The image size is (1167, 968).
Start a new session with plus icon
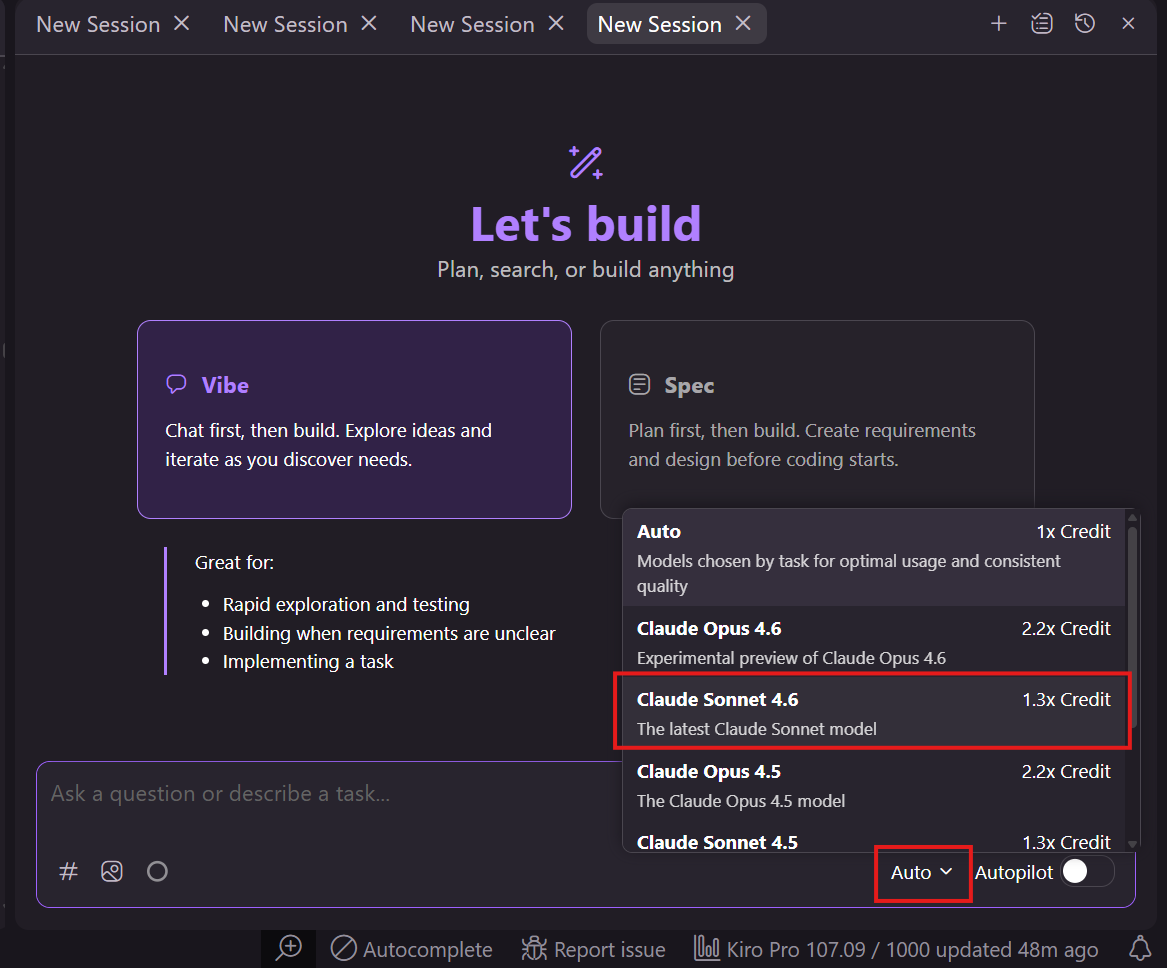[x=998, y=24]
